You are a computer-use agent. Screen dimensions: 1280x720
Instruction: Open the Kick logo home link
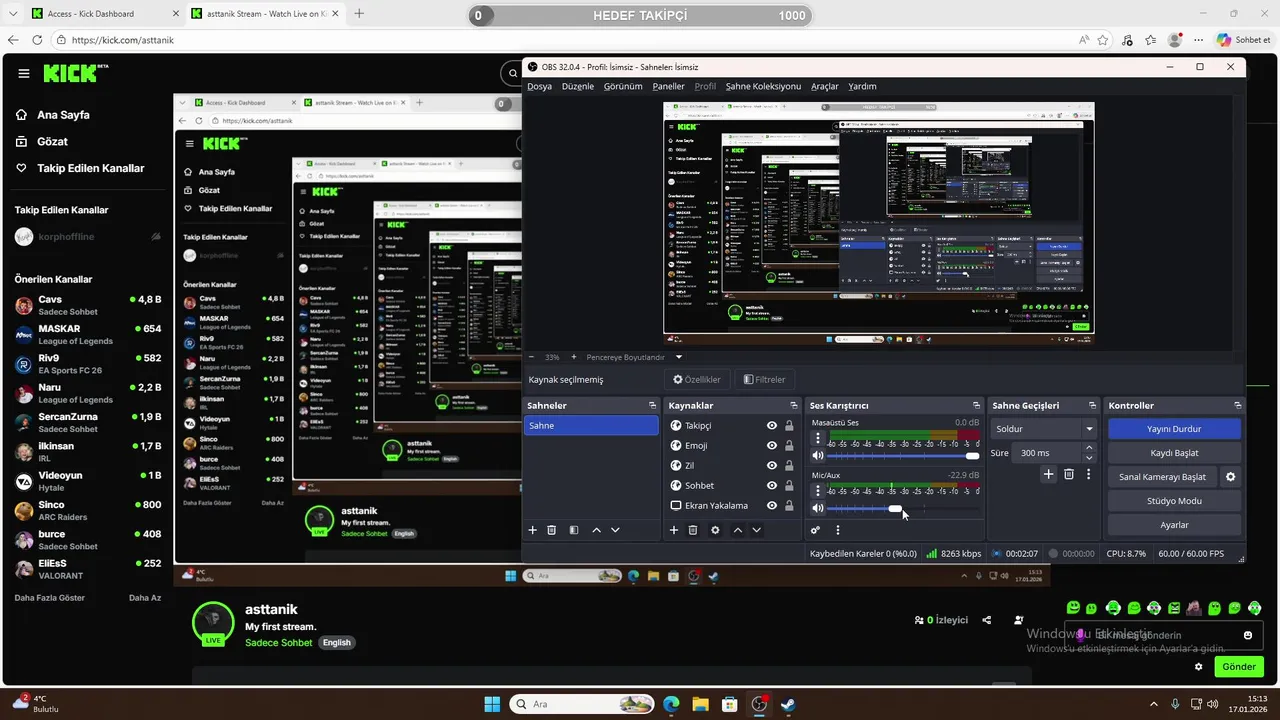[x=76, y=73]
